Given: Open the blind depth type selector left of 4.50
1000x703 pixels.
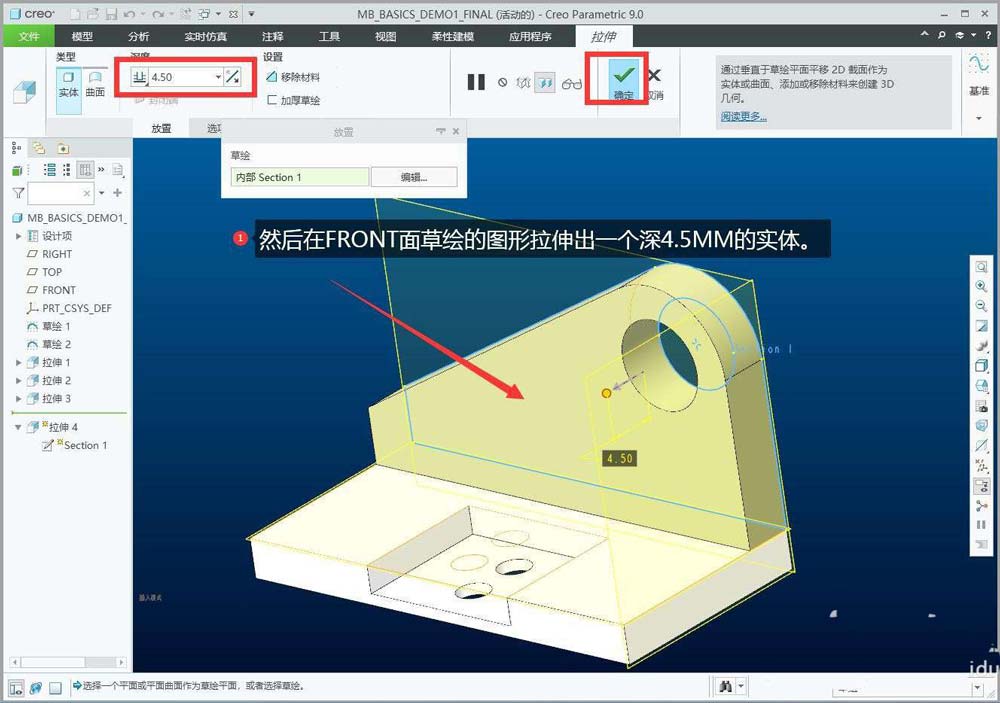Looking at the screenshot, I should click(x=139, y=77).
